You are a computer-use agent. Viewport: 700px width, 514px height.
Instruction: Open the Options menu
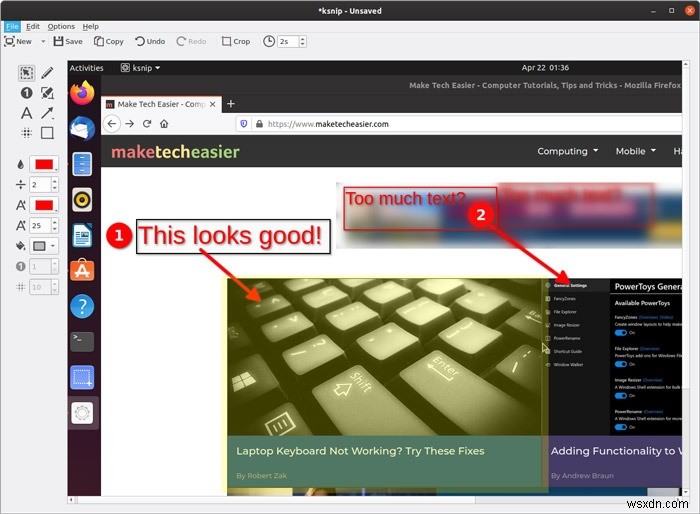coord(61,26)
